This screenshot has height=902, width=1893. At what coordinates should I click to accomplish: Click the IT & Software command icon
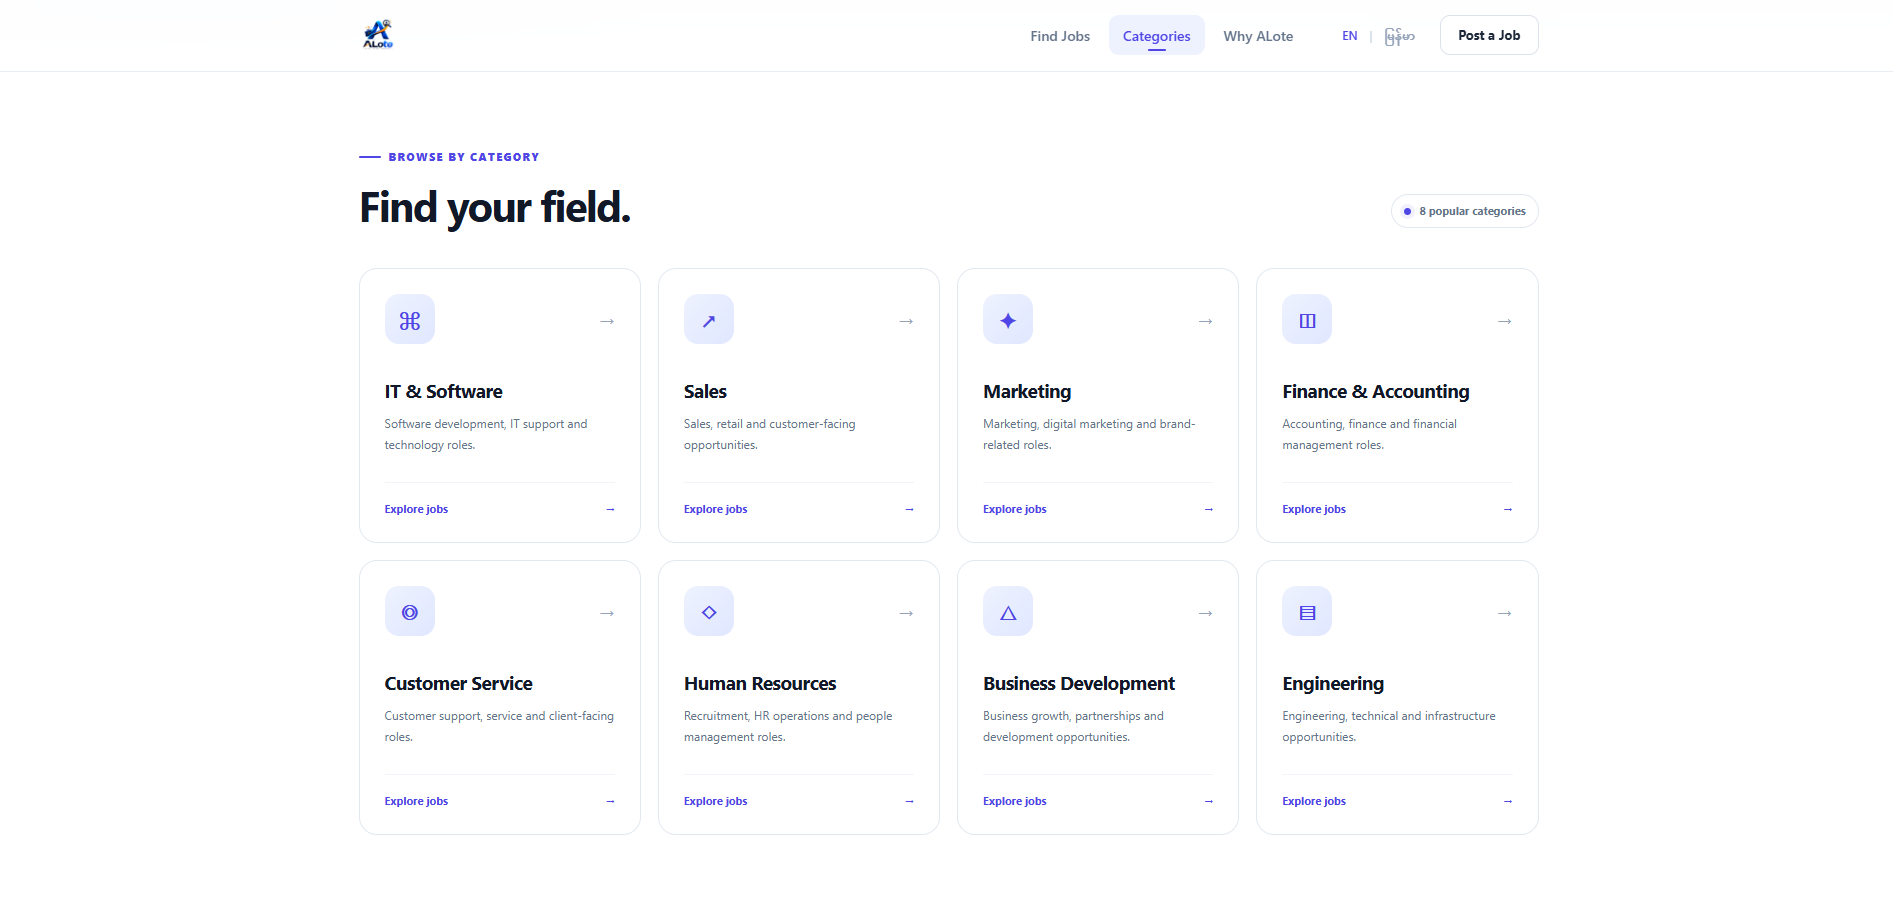(x=410, y=320)
